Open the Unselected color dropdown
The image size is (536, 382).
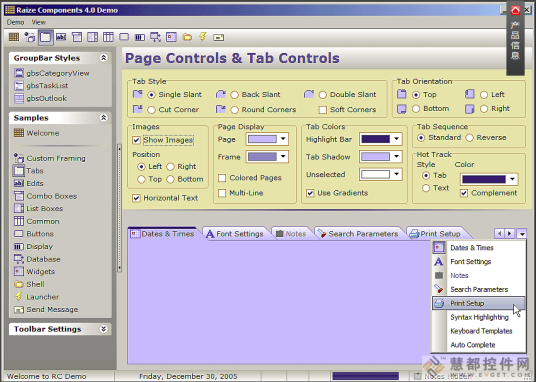click(x=396, y=174)
